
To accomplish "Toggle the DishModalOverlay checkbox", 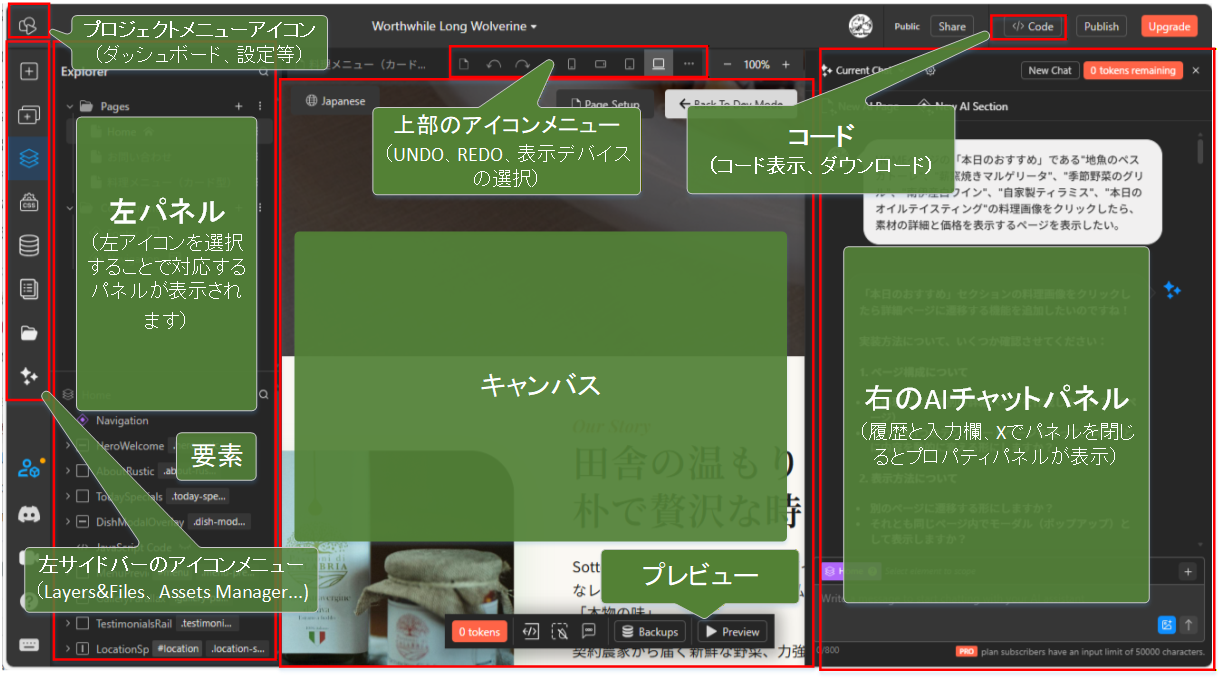I will [x=84, y=522].
